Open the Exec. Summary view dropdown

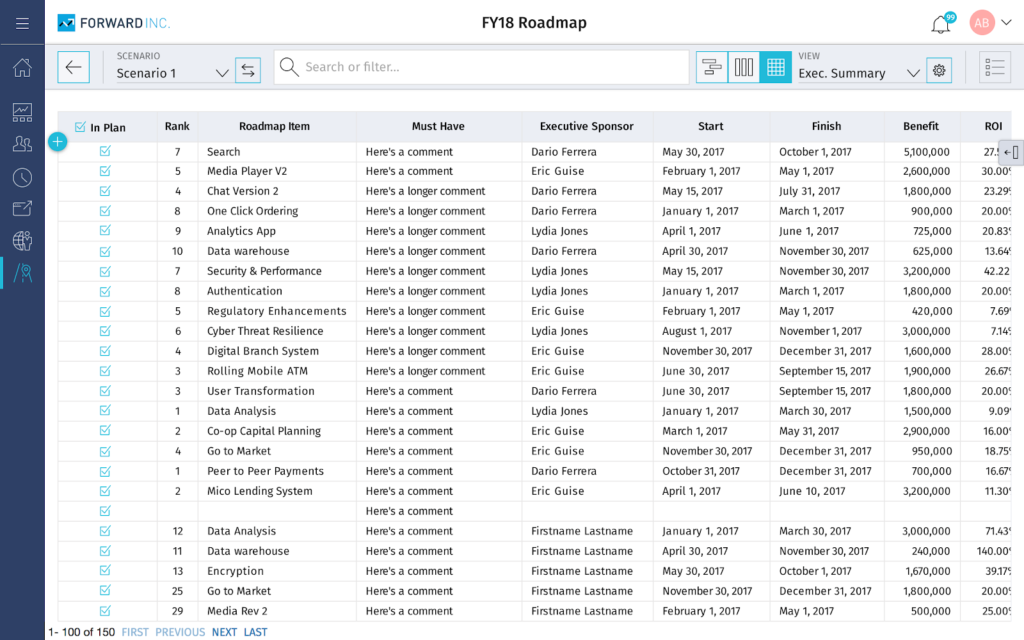[912, 73]
